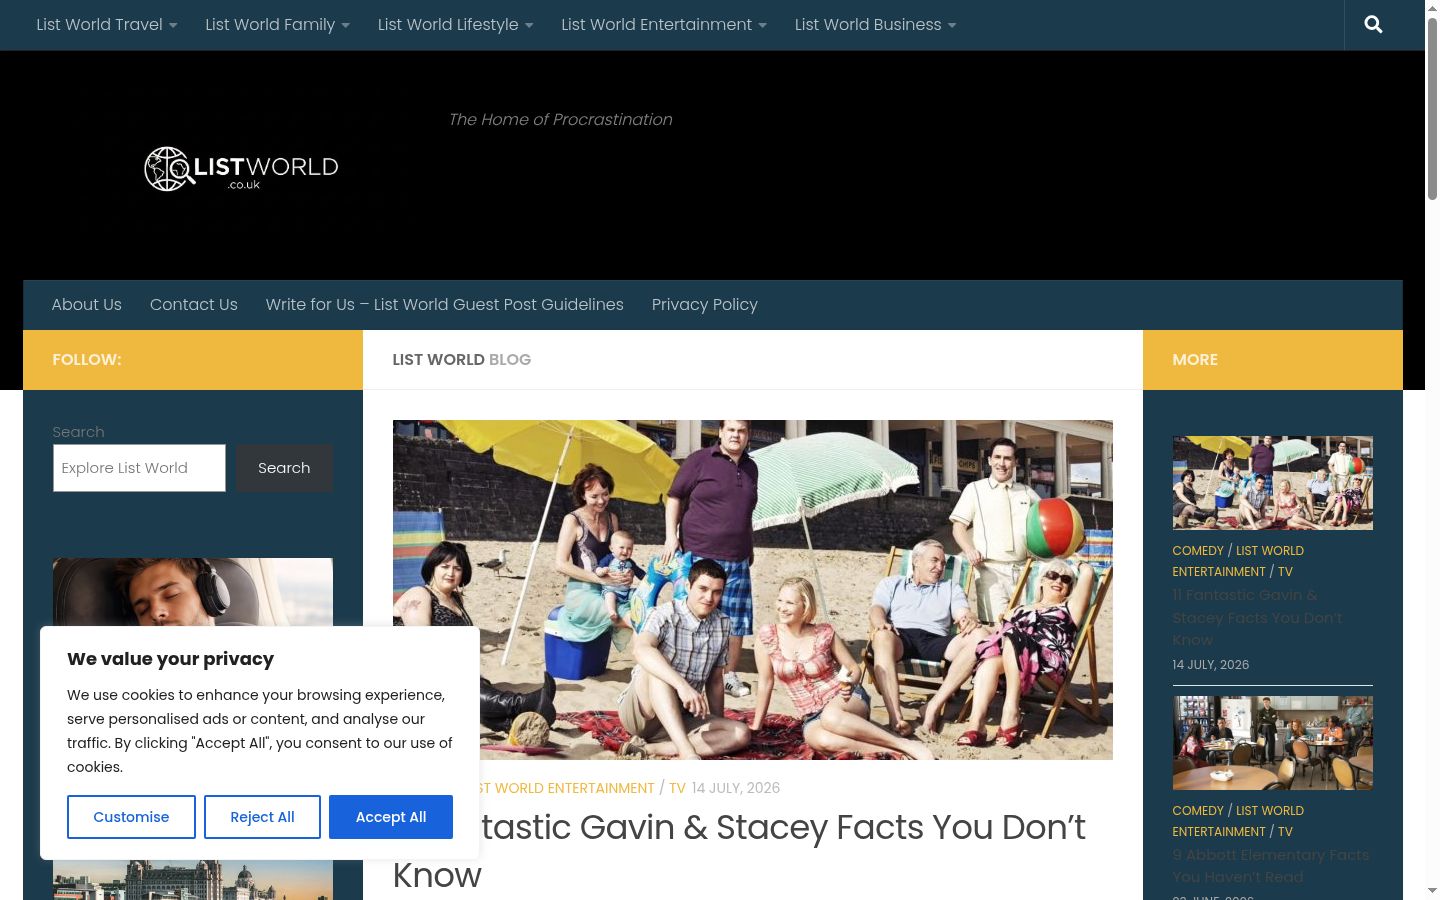Viewport: 1440px width, 900px height.
Task: Expand the List World Business dropdown
Action: (x=876, y=25)
